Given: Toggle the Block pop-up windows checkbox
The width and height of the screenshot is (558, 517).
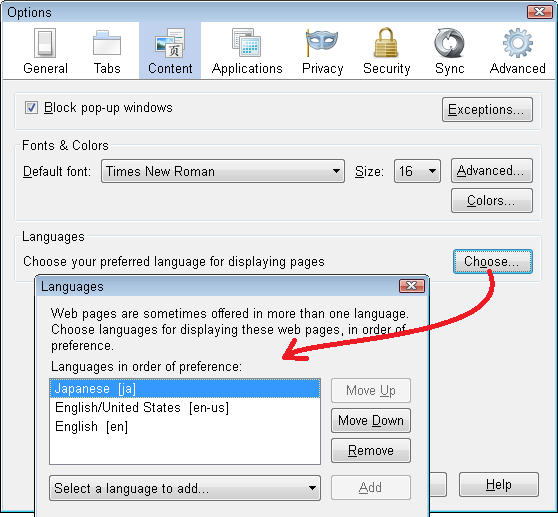Looking at the screenshot, I should click(31, 107).
